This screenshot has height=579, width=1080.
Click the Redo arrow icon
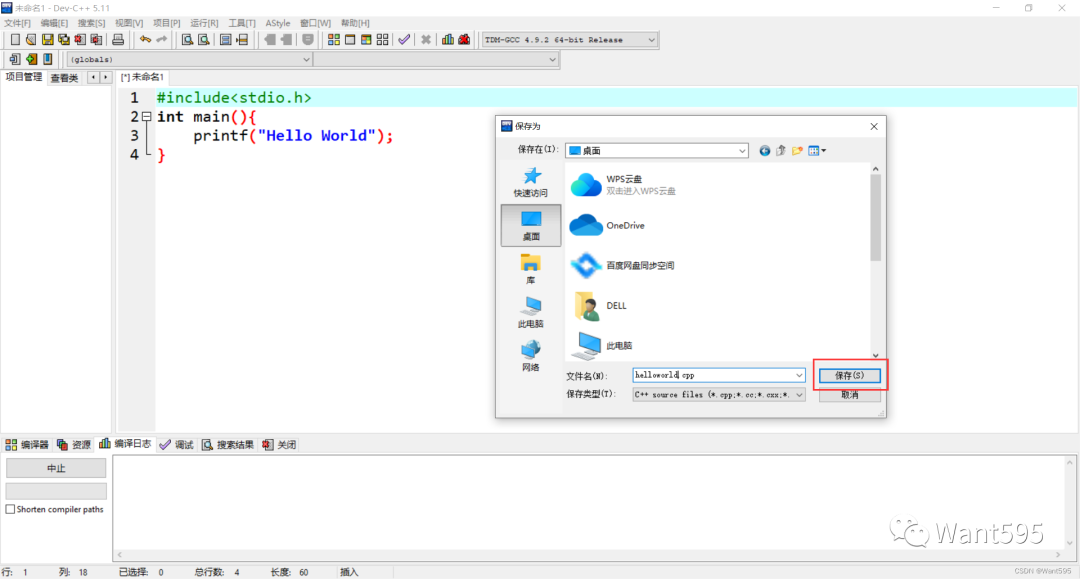[x=161, y=40]
